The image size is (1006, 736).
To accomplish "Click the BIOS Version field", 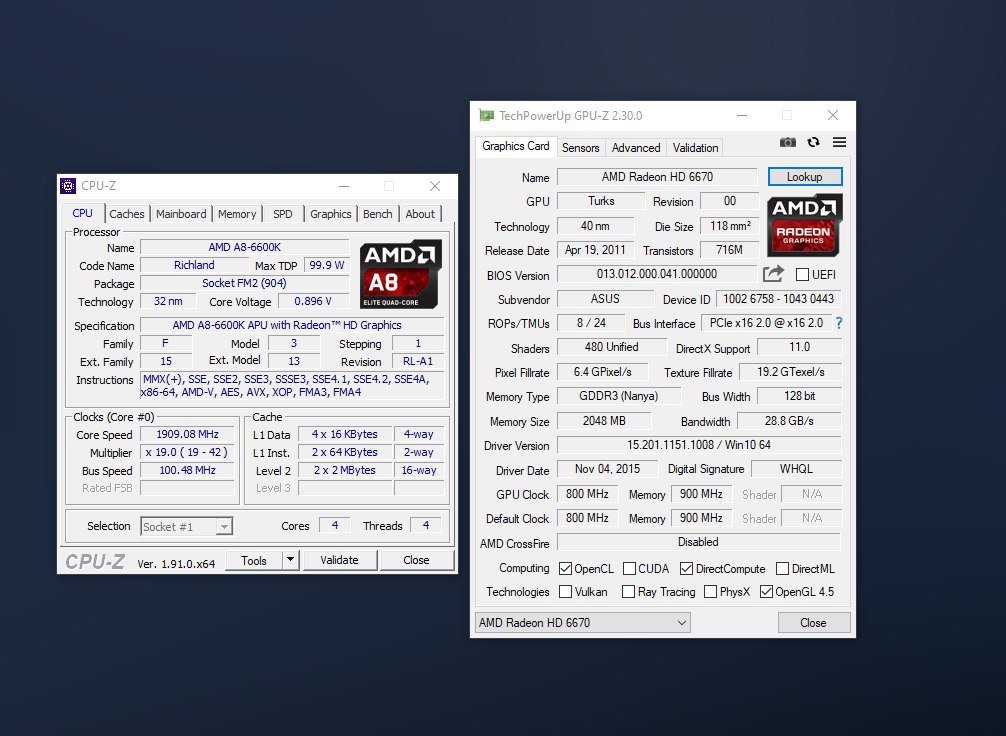I will [x=657, y=274].
